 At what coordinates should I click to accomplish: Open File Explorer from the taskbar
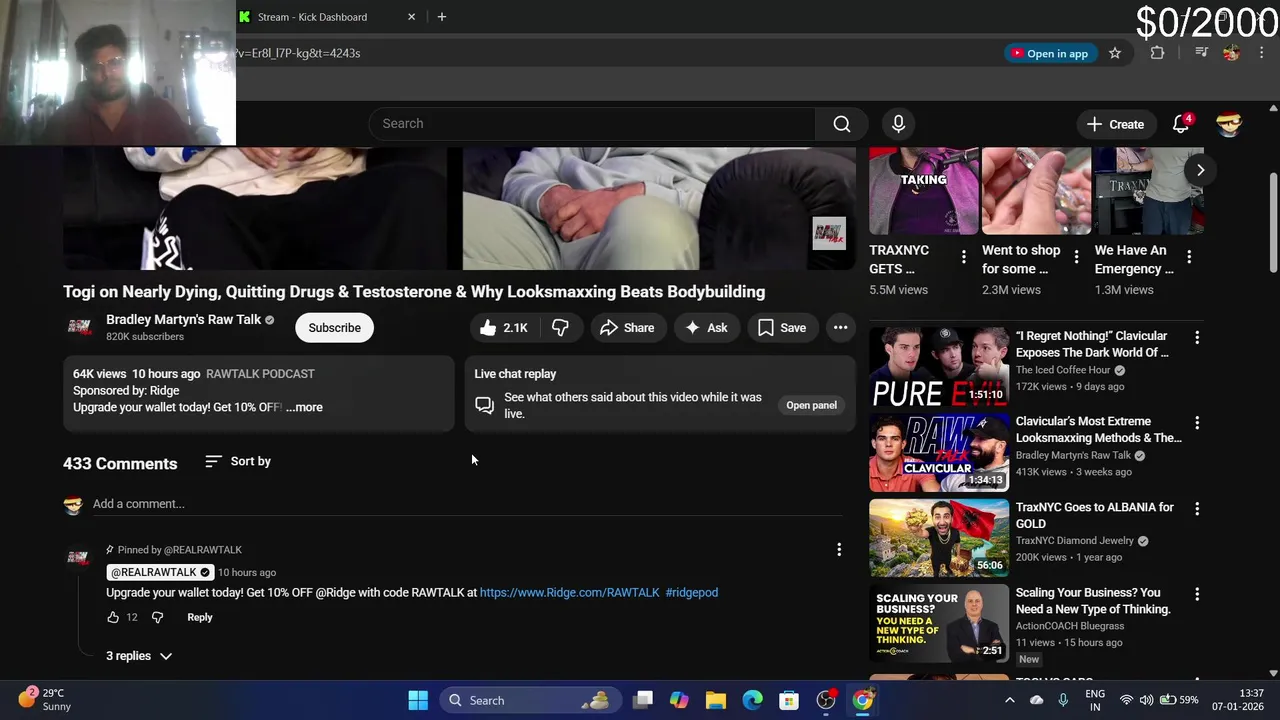coord(716,700)
